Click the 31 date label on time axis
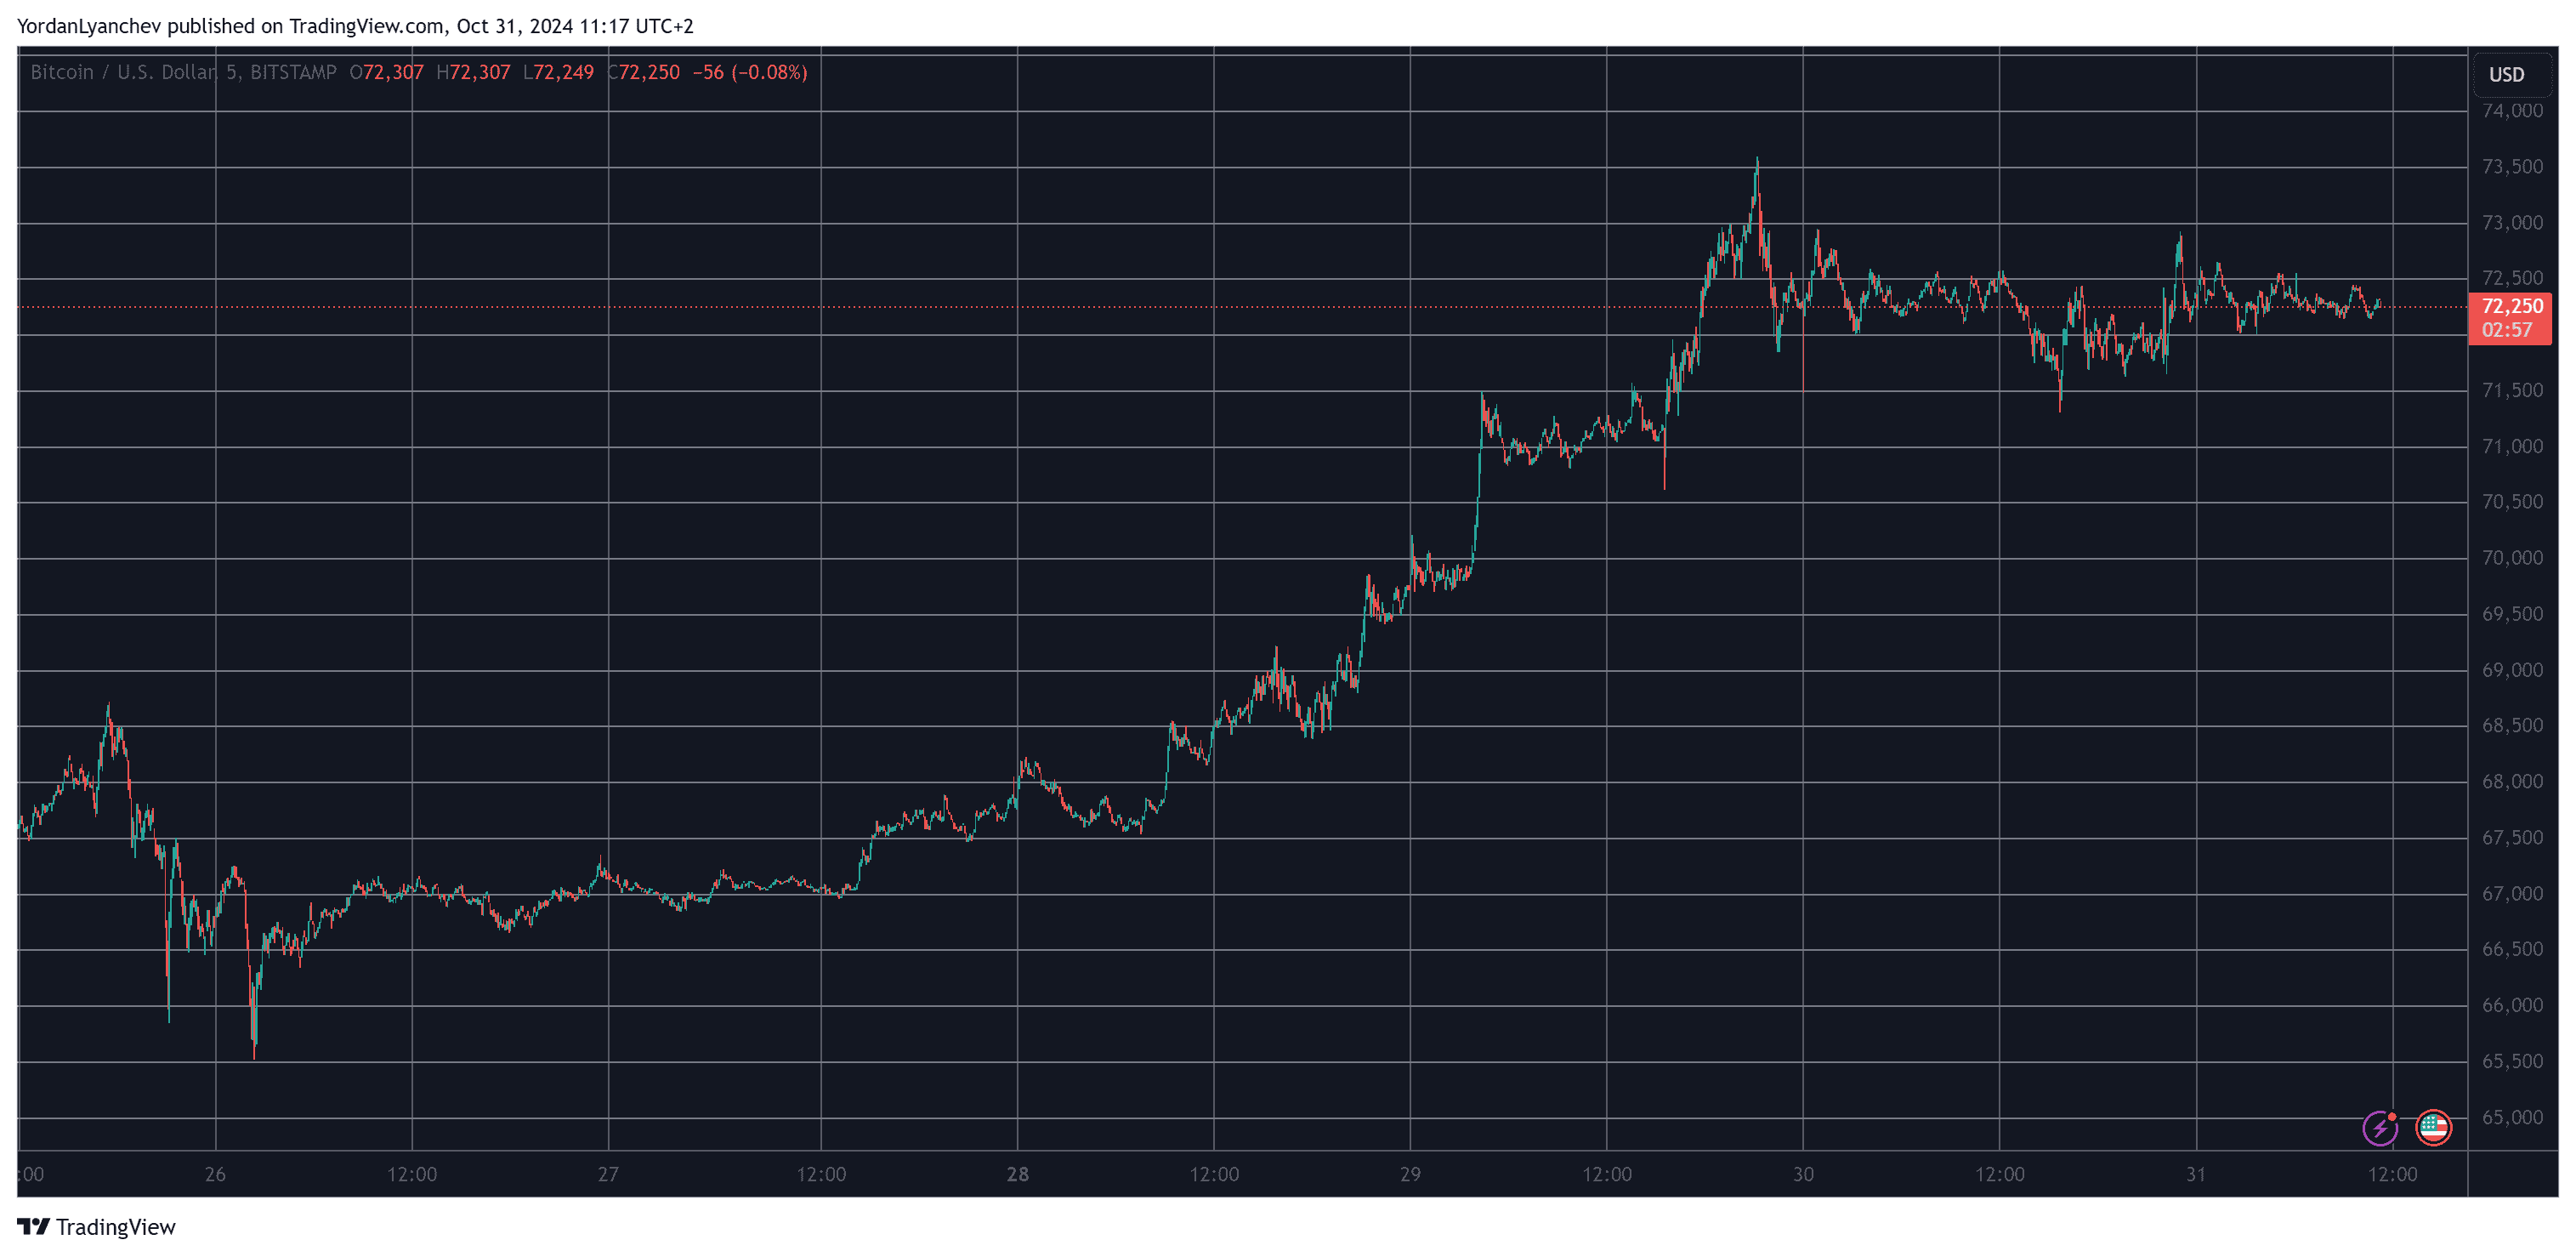 pos(2196,1174)
